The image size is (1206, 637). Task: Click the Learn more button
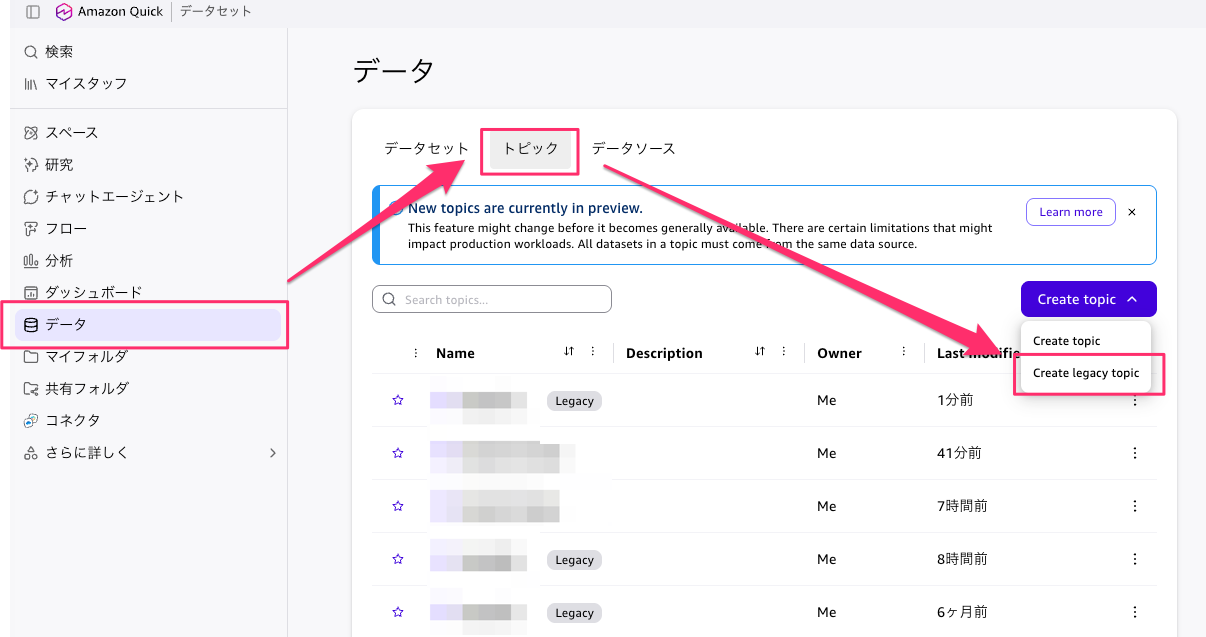coord(1070,212)
